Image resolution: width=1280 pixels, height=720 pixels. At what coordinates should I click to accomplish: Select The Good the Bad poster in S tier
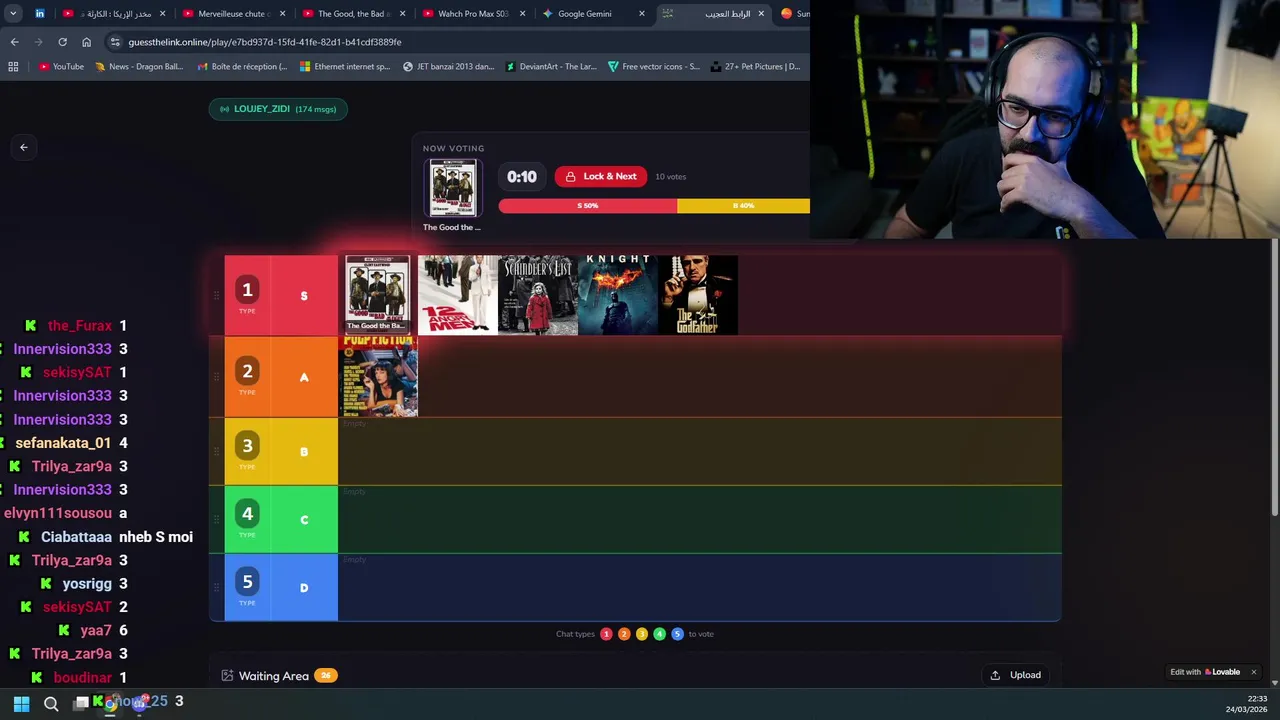pyautogui.click(x=377, y=294)
